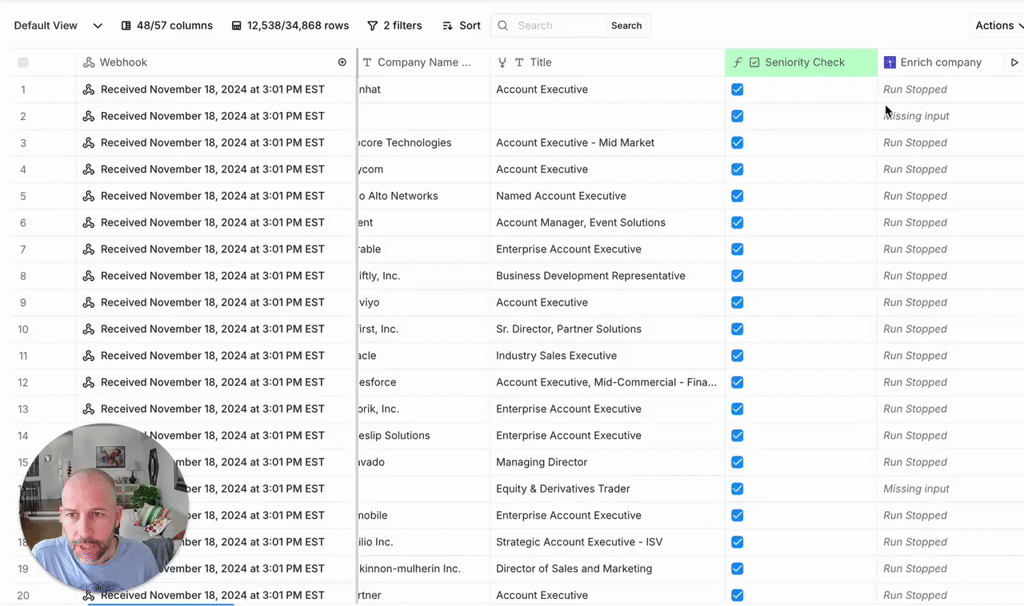Click the Run Stopped status in row 3

pyautogui.click(x=915, y=143)
